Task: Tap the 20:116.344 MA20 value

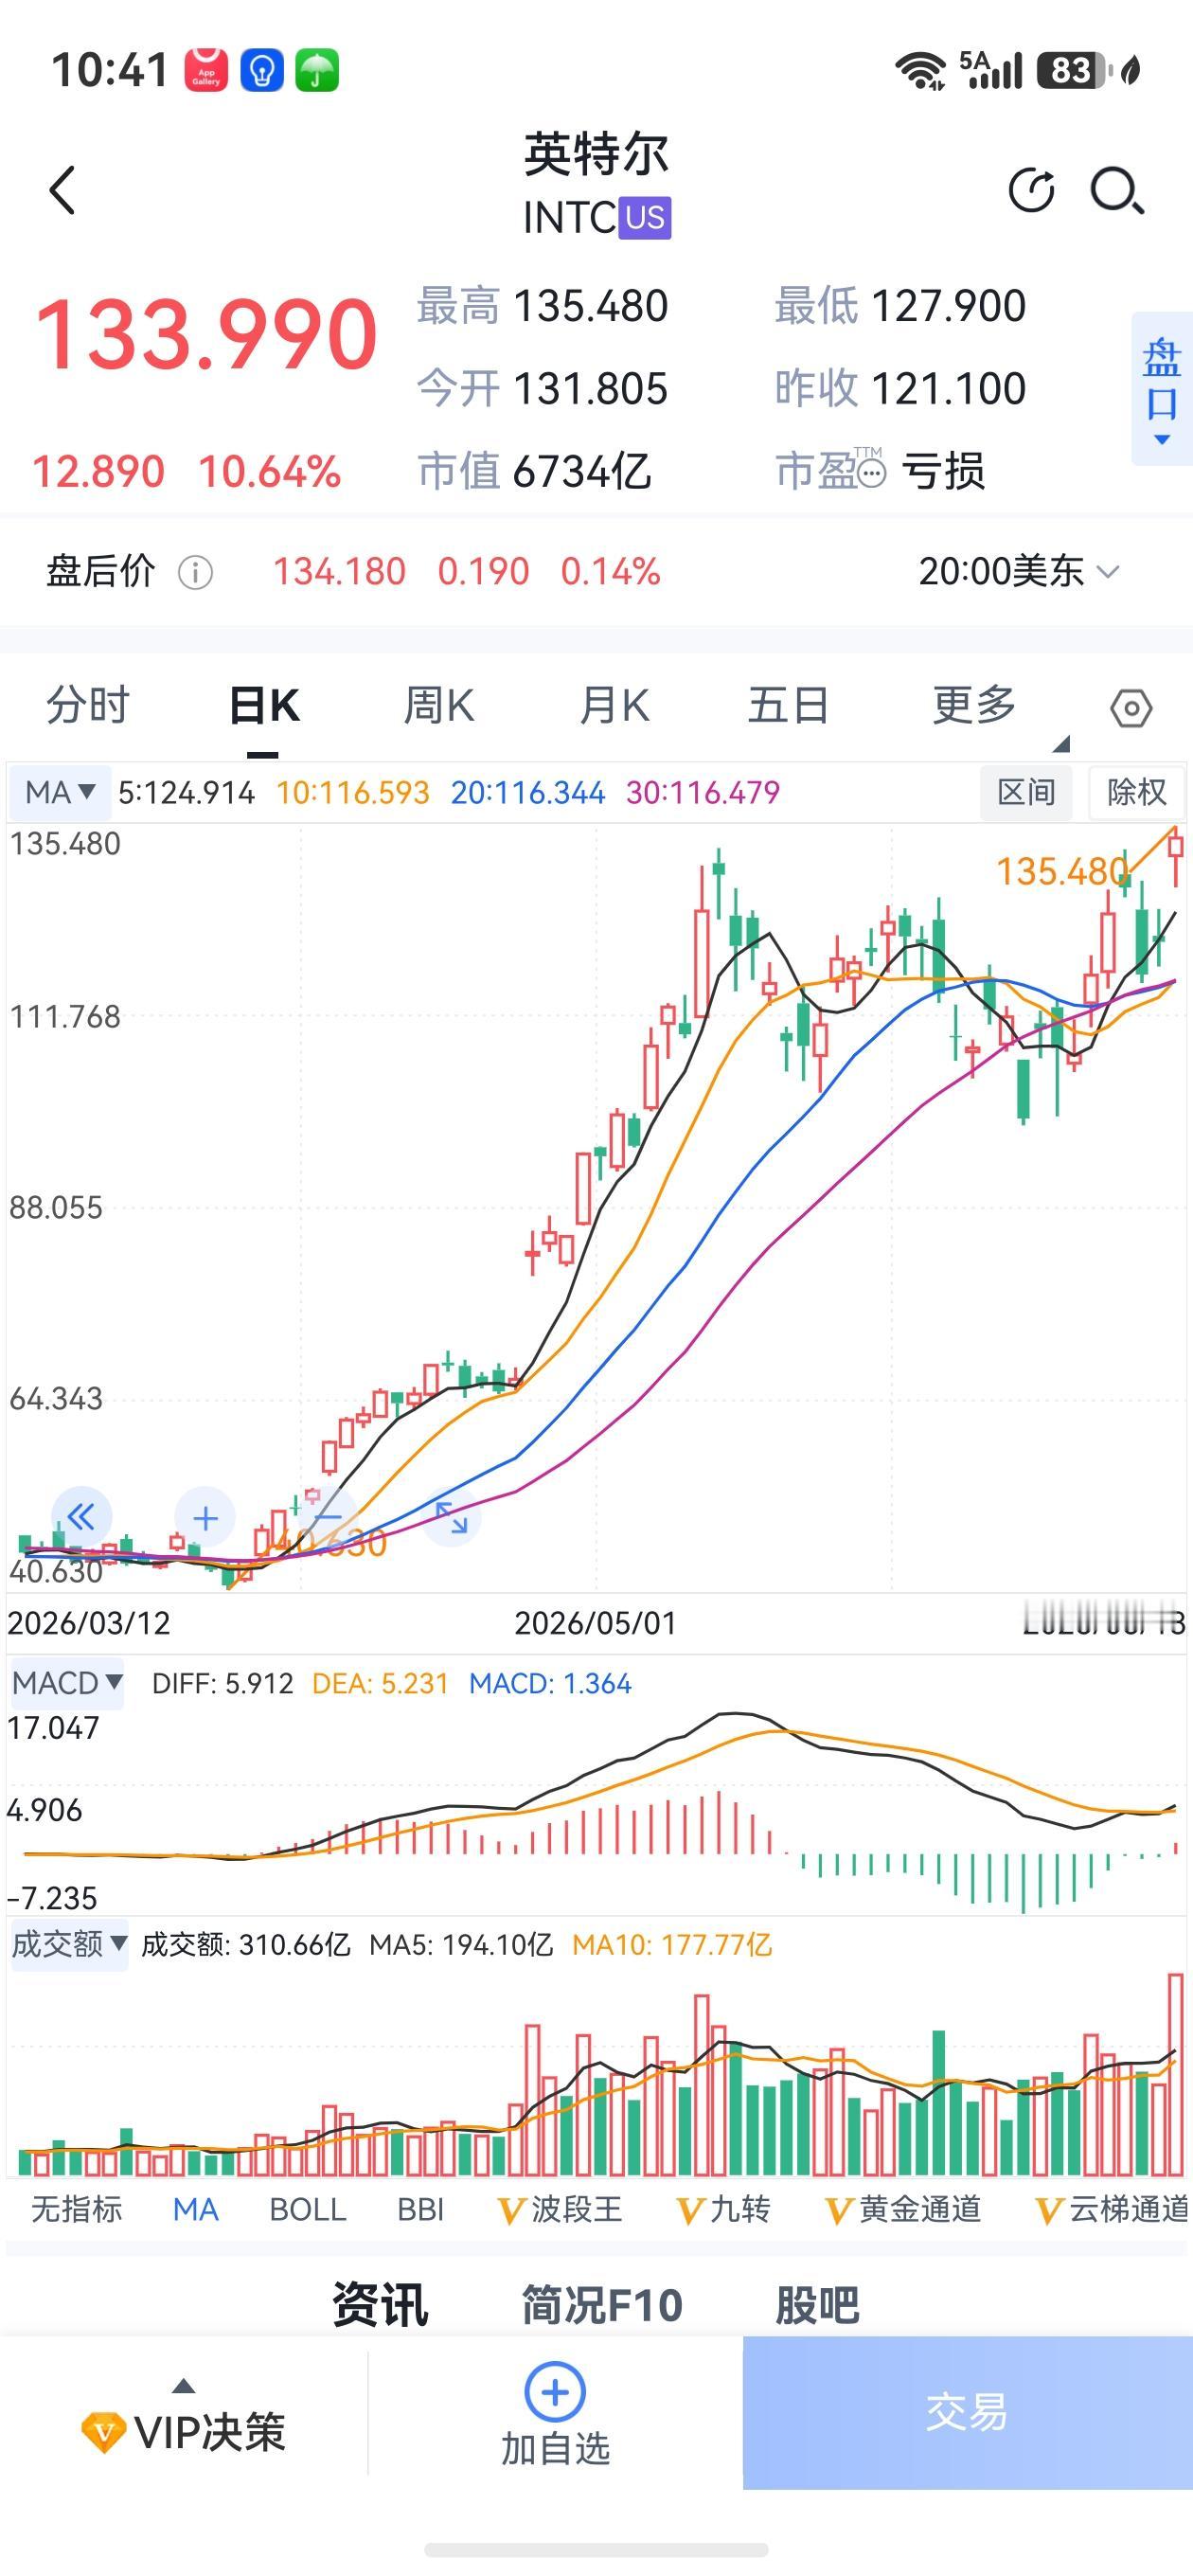Action: pos(528,793)
